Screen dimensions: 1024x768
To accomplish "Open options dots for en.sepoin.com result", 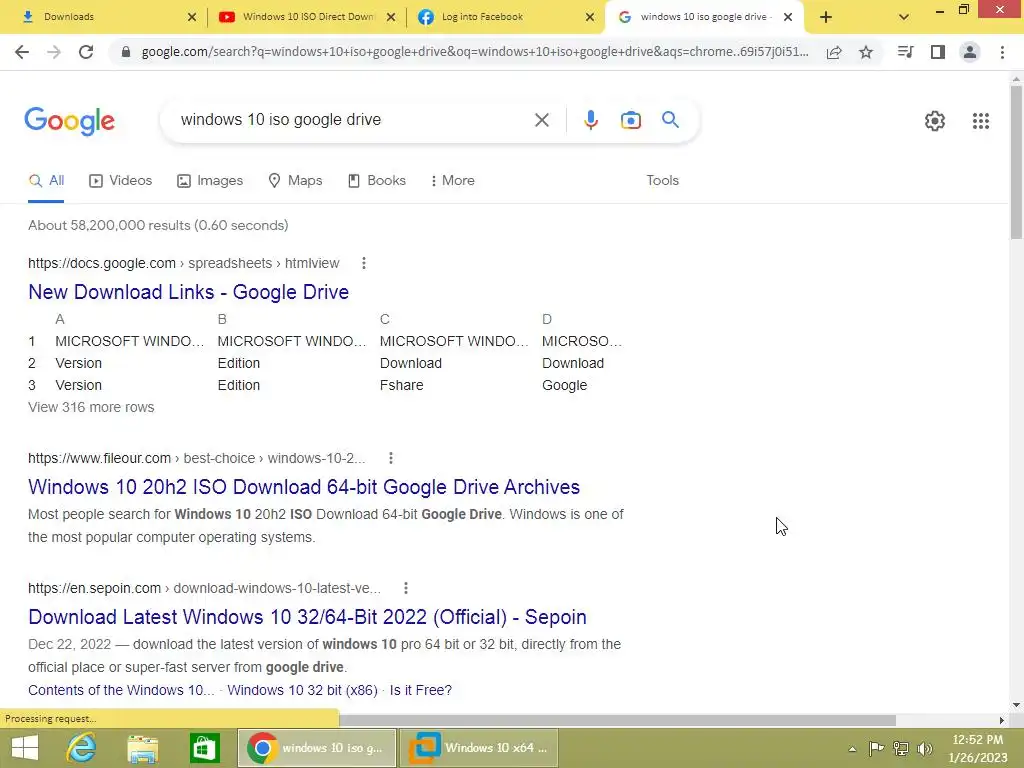I will click(406, 588).
